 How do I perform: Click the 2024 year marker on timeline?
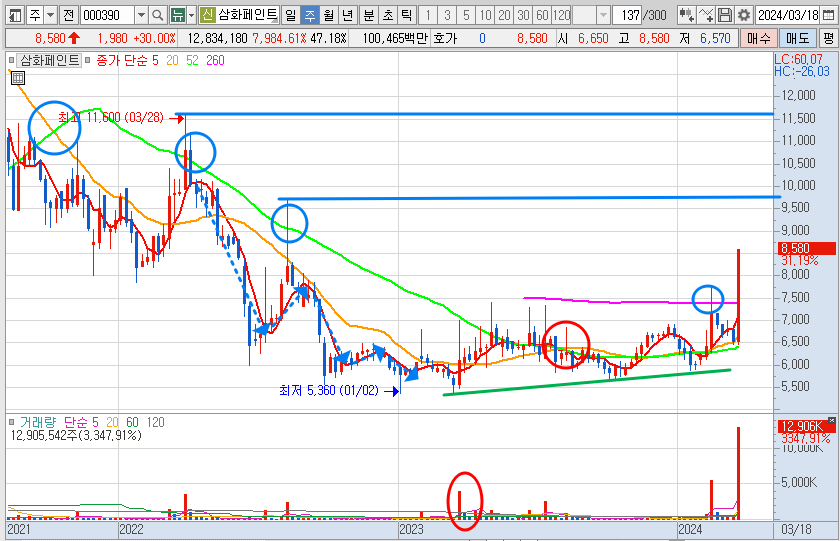click(690, 529)
